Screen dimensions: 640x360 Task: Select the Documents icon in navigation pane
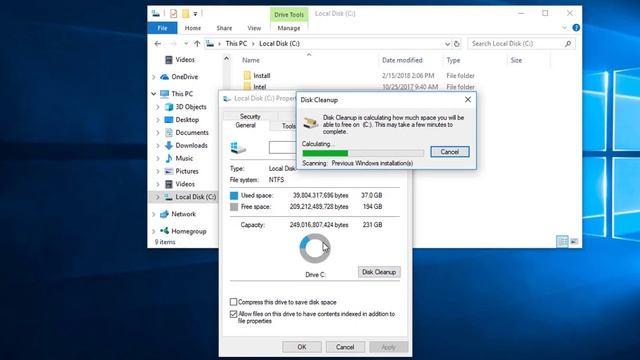(x=169, y=133)
